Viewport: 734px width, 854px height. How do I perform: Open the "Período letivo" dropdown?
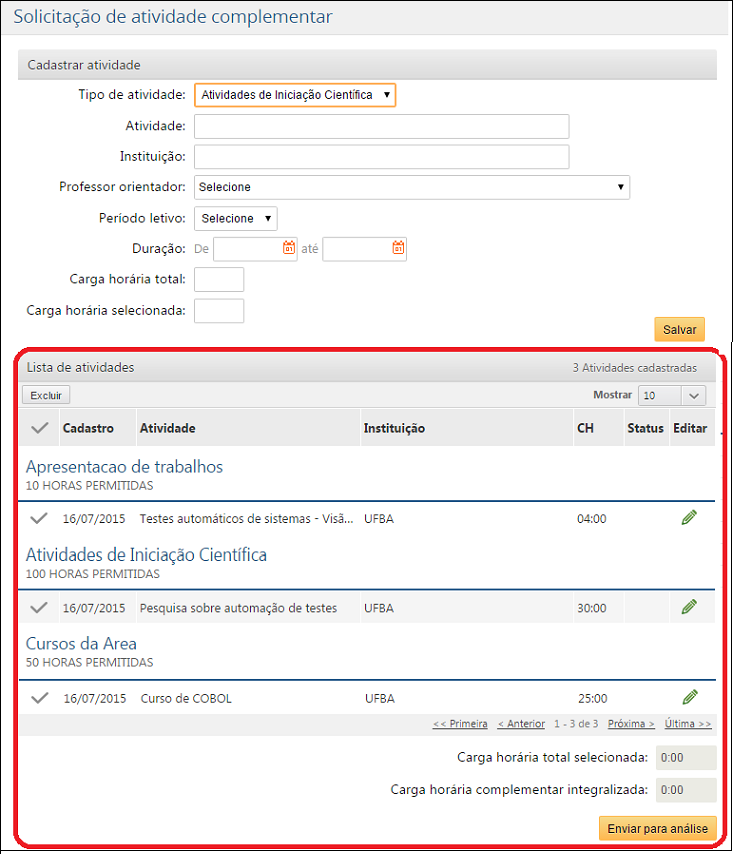235,218
